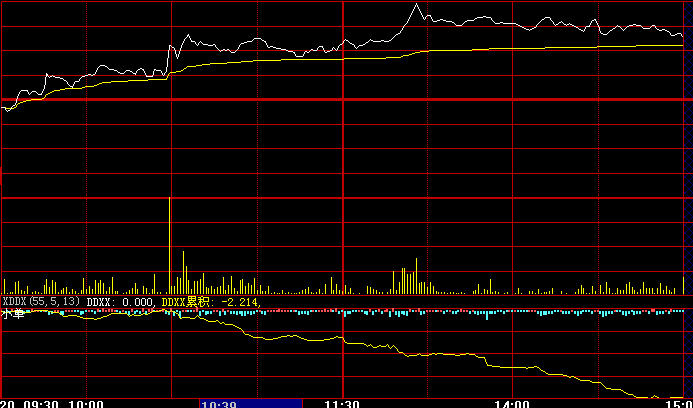This screenshot has height=408, width=693.
Task: Click the XDDX(55,5,13) indicator label
Action: (41, 302)
